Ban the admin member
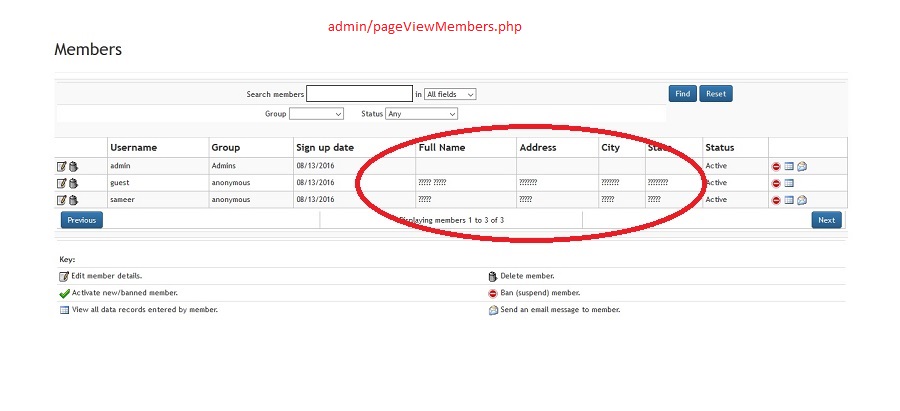Viewport: 900px width, 411px height. 776,166
